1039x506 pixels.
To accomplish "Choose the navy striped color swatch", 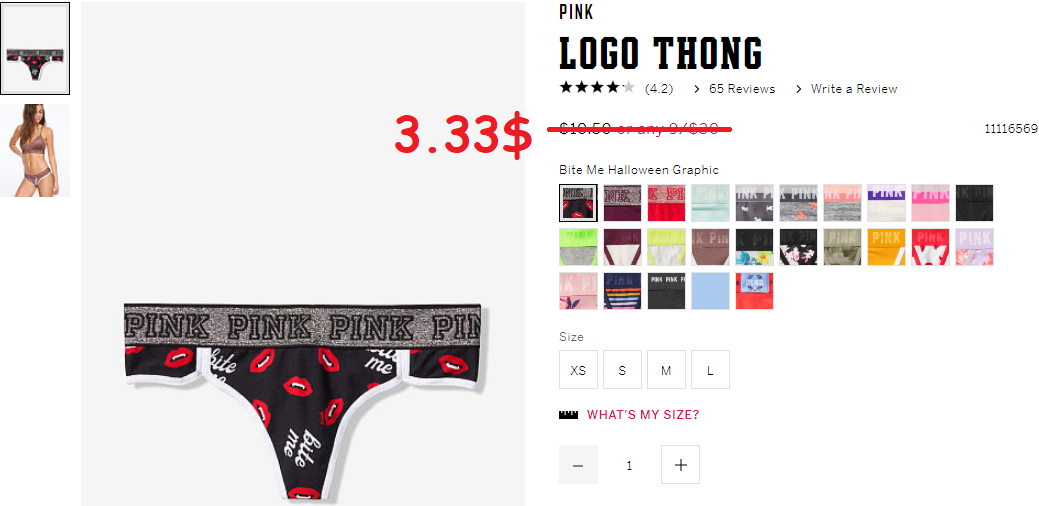I will (x=622, y=291).
